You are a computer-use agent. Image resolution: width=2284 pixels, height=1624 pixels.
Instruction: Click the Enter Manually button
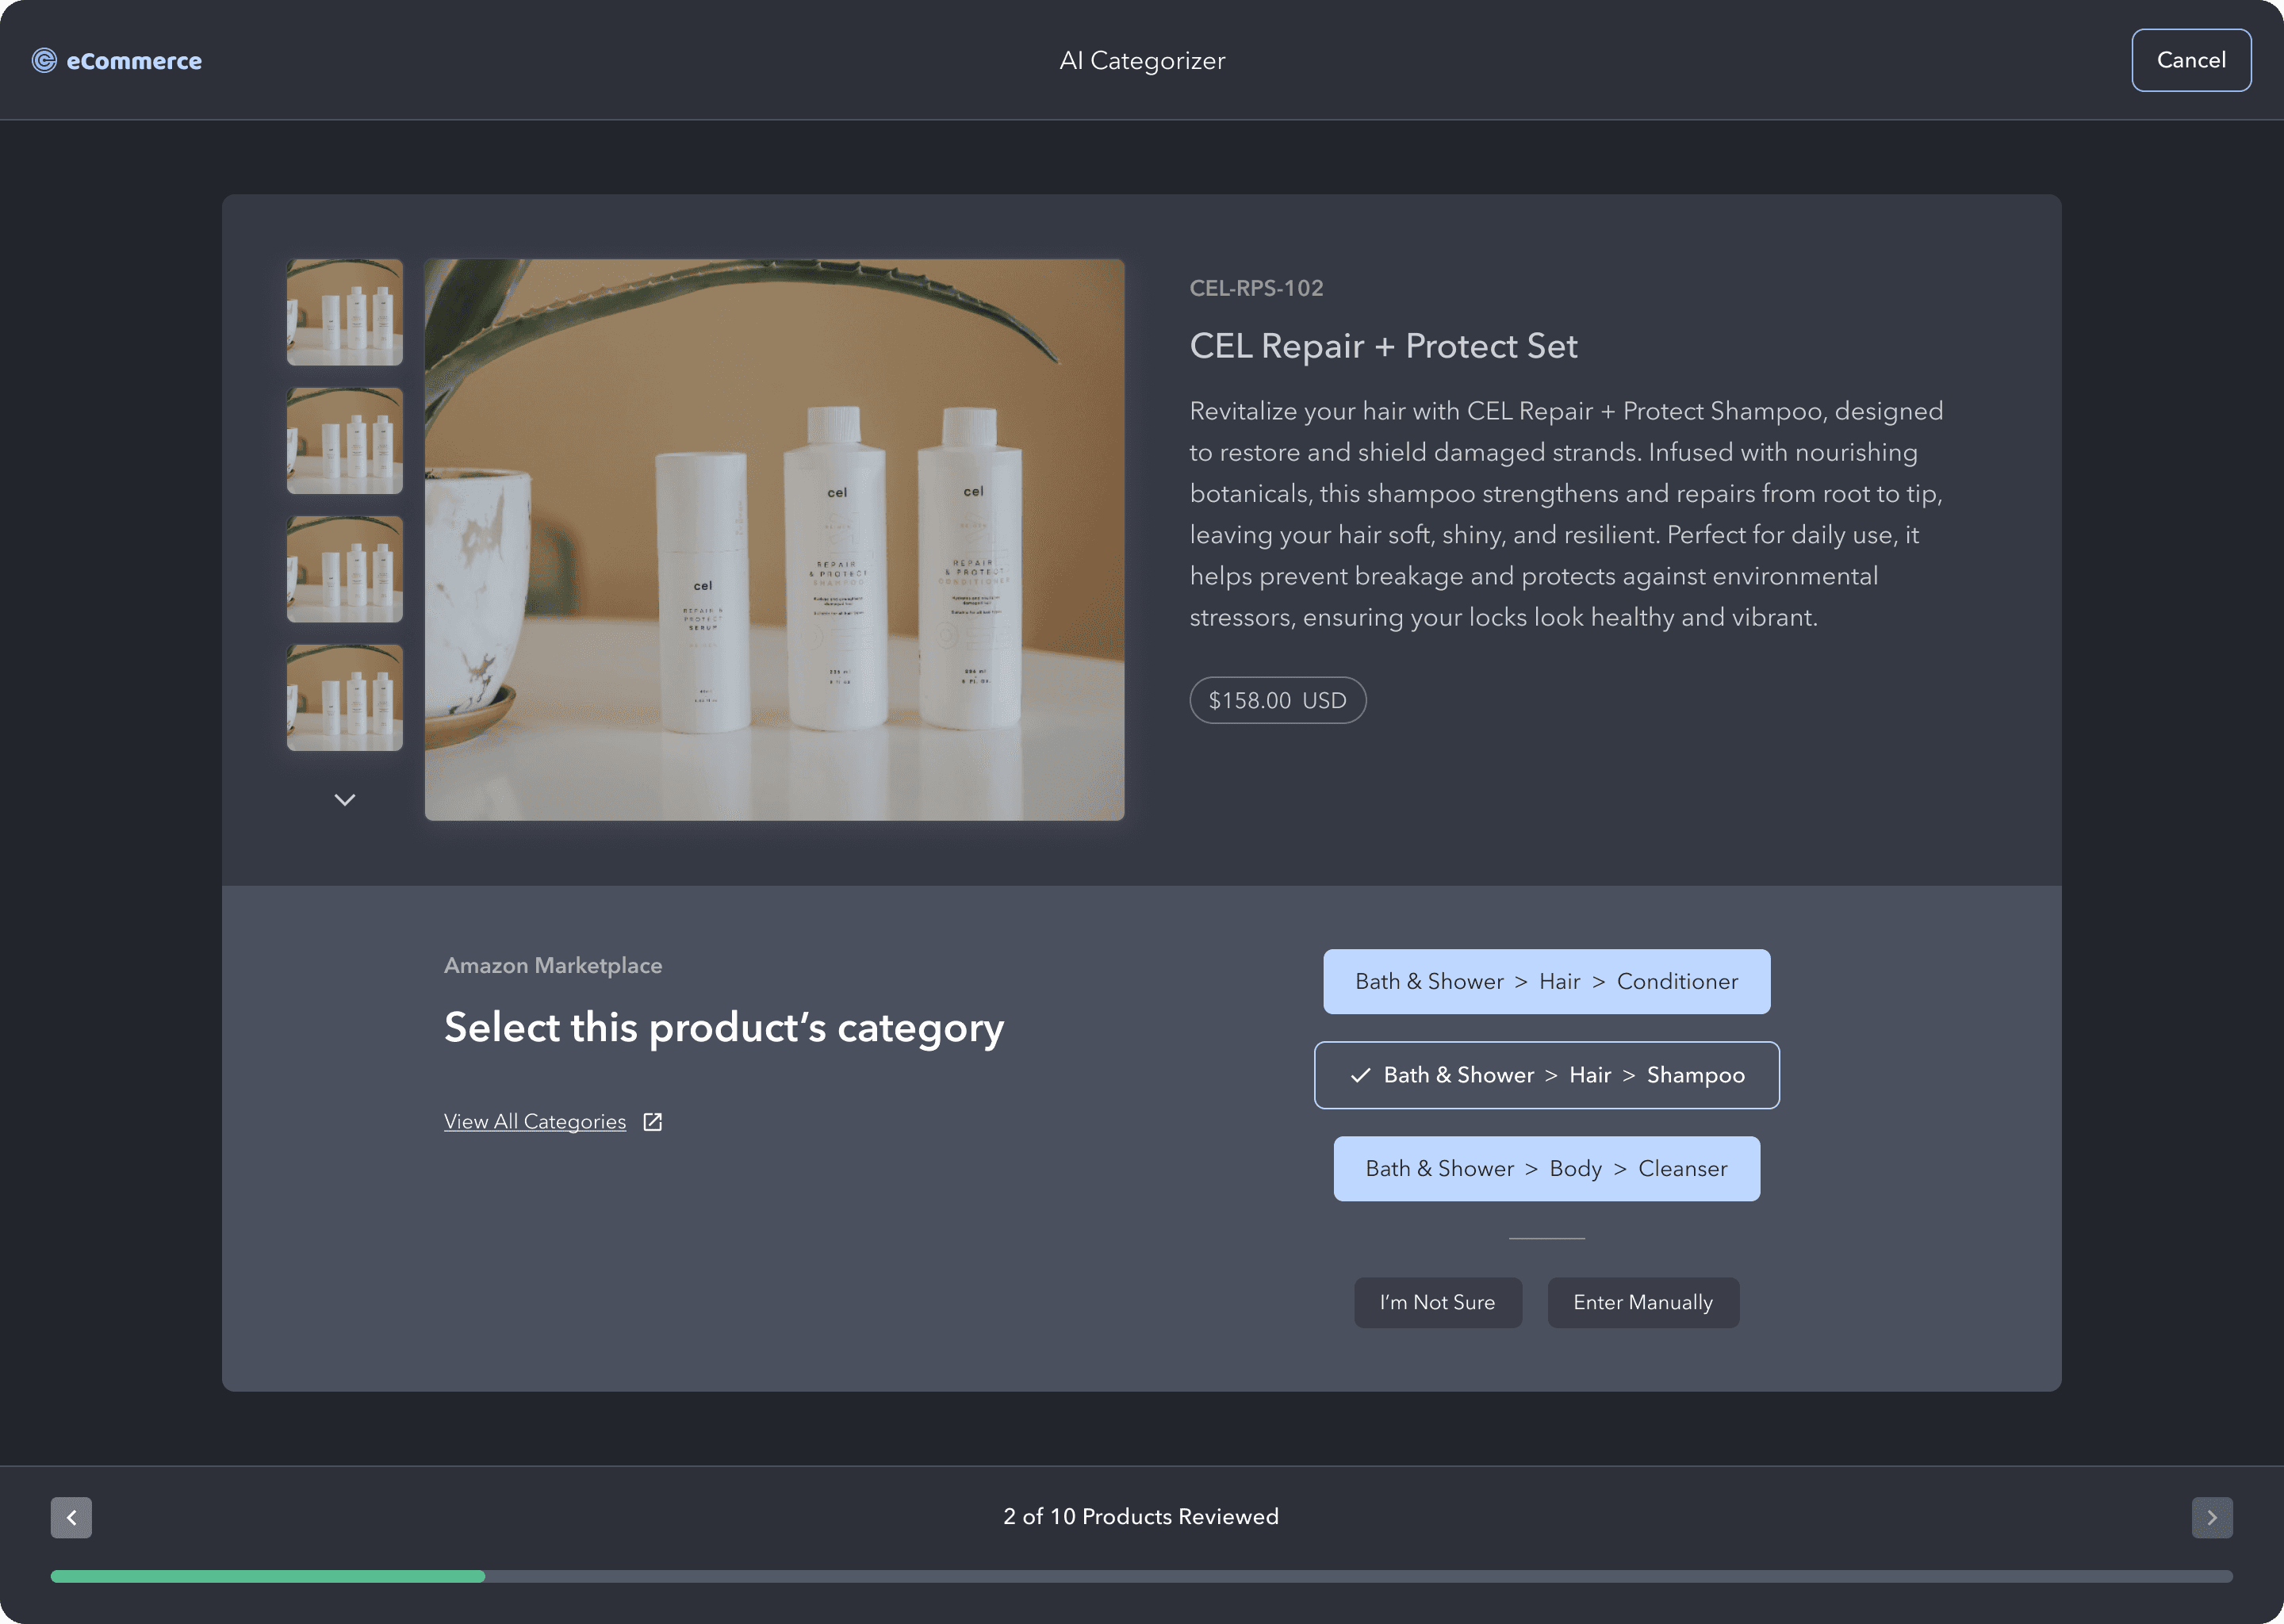pyautogui.click(x=1642, y=1303)
